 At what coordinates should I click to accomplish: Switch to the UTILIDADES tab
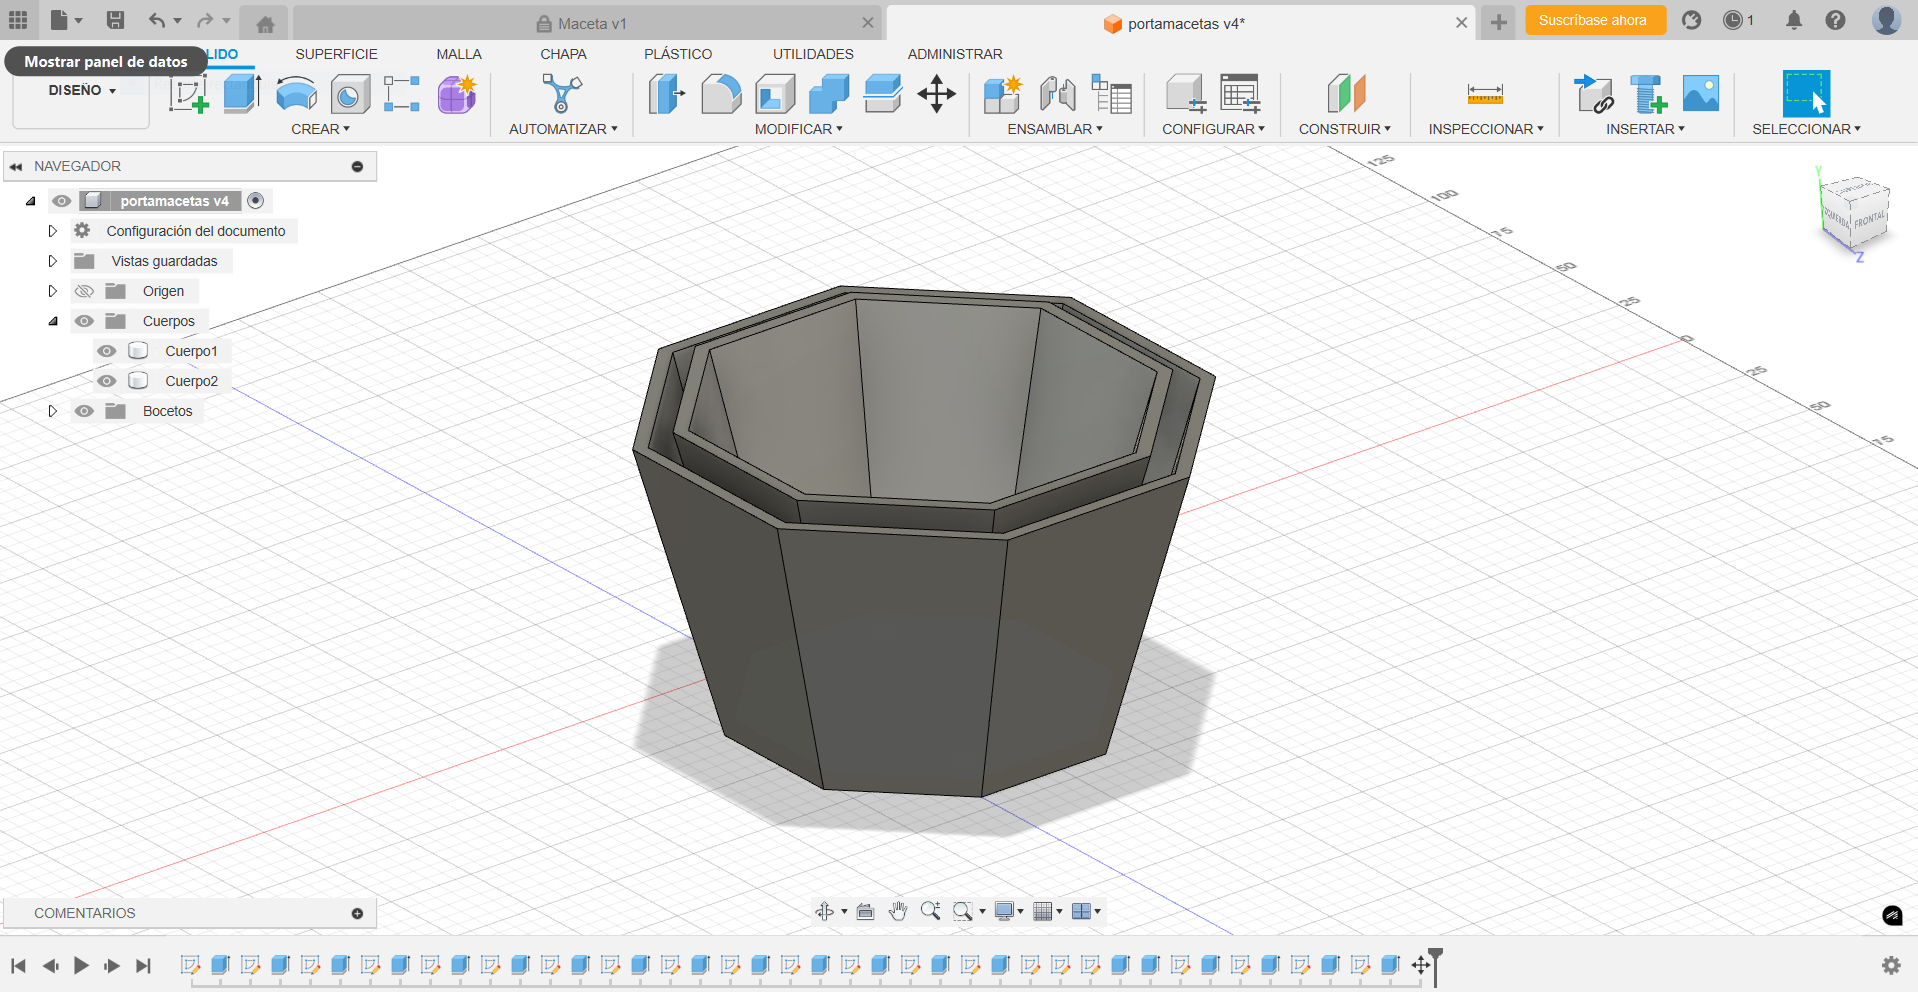pos(813,54)
